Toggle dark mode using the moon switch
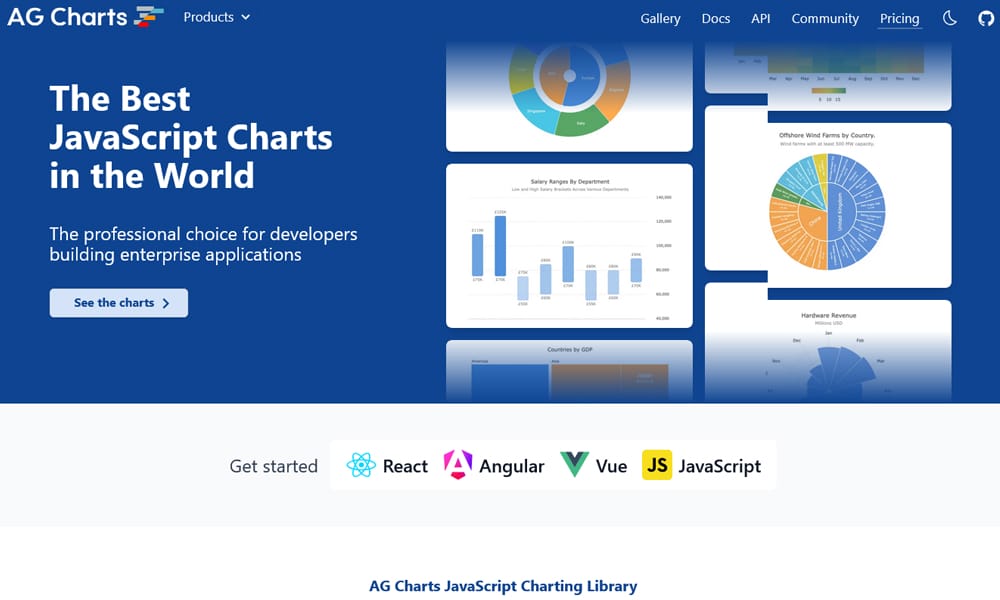 click(x=948, y=17)
